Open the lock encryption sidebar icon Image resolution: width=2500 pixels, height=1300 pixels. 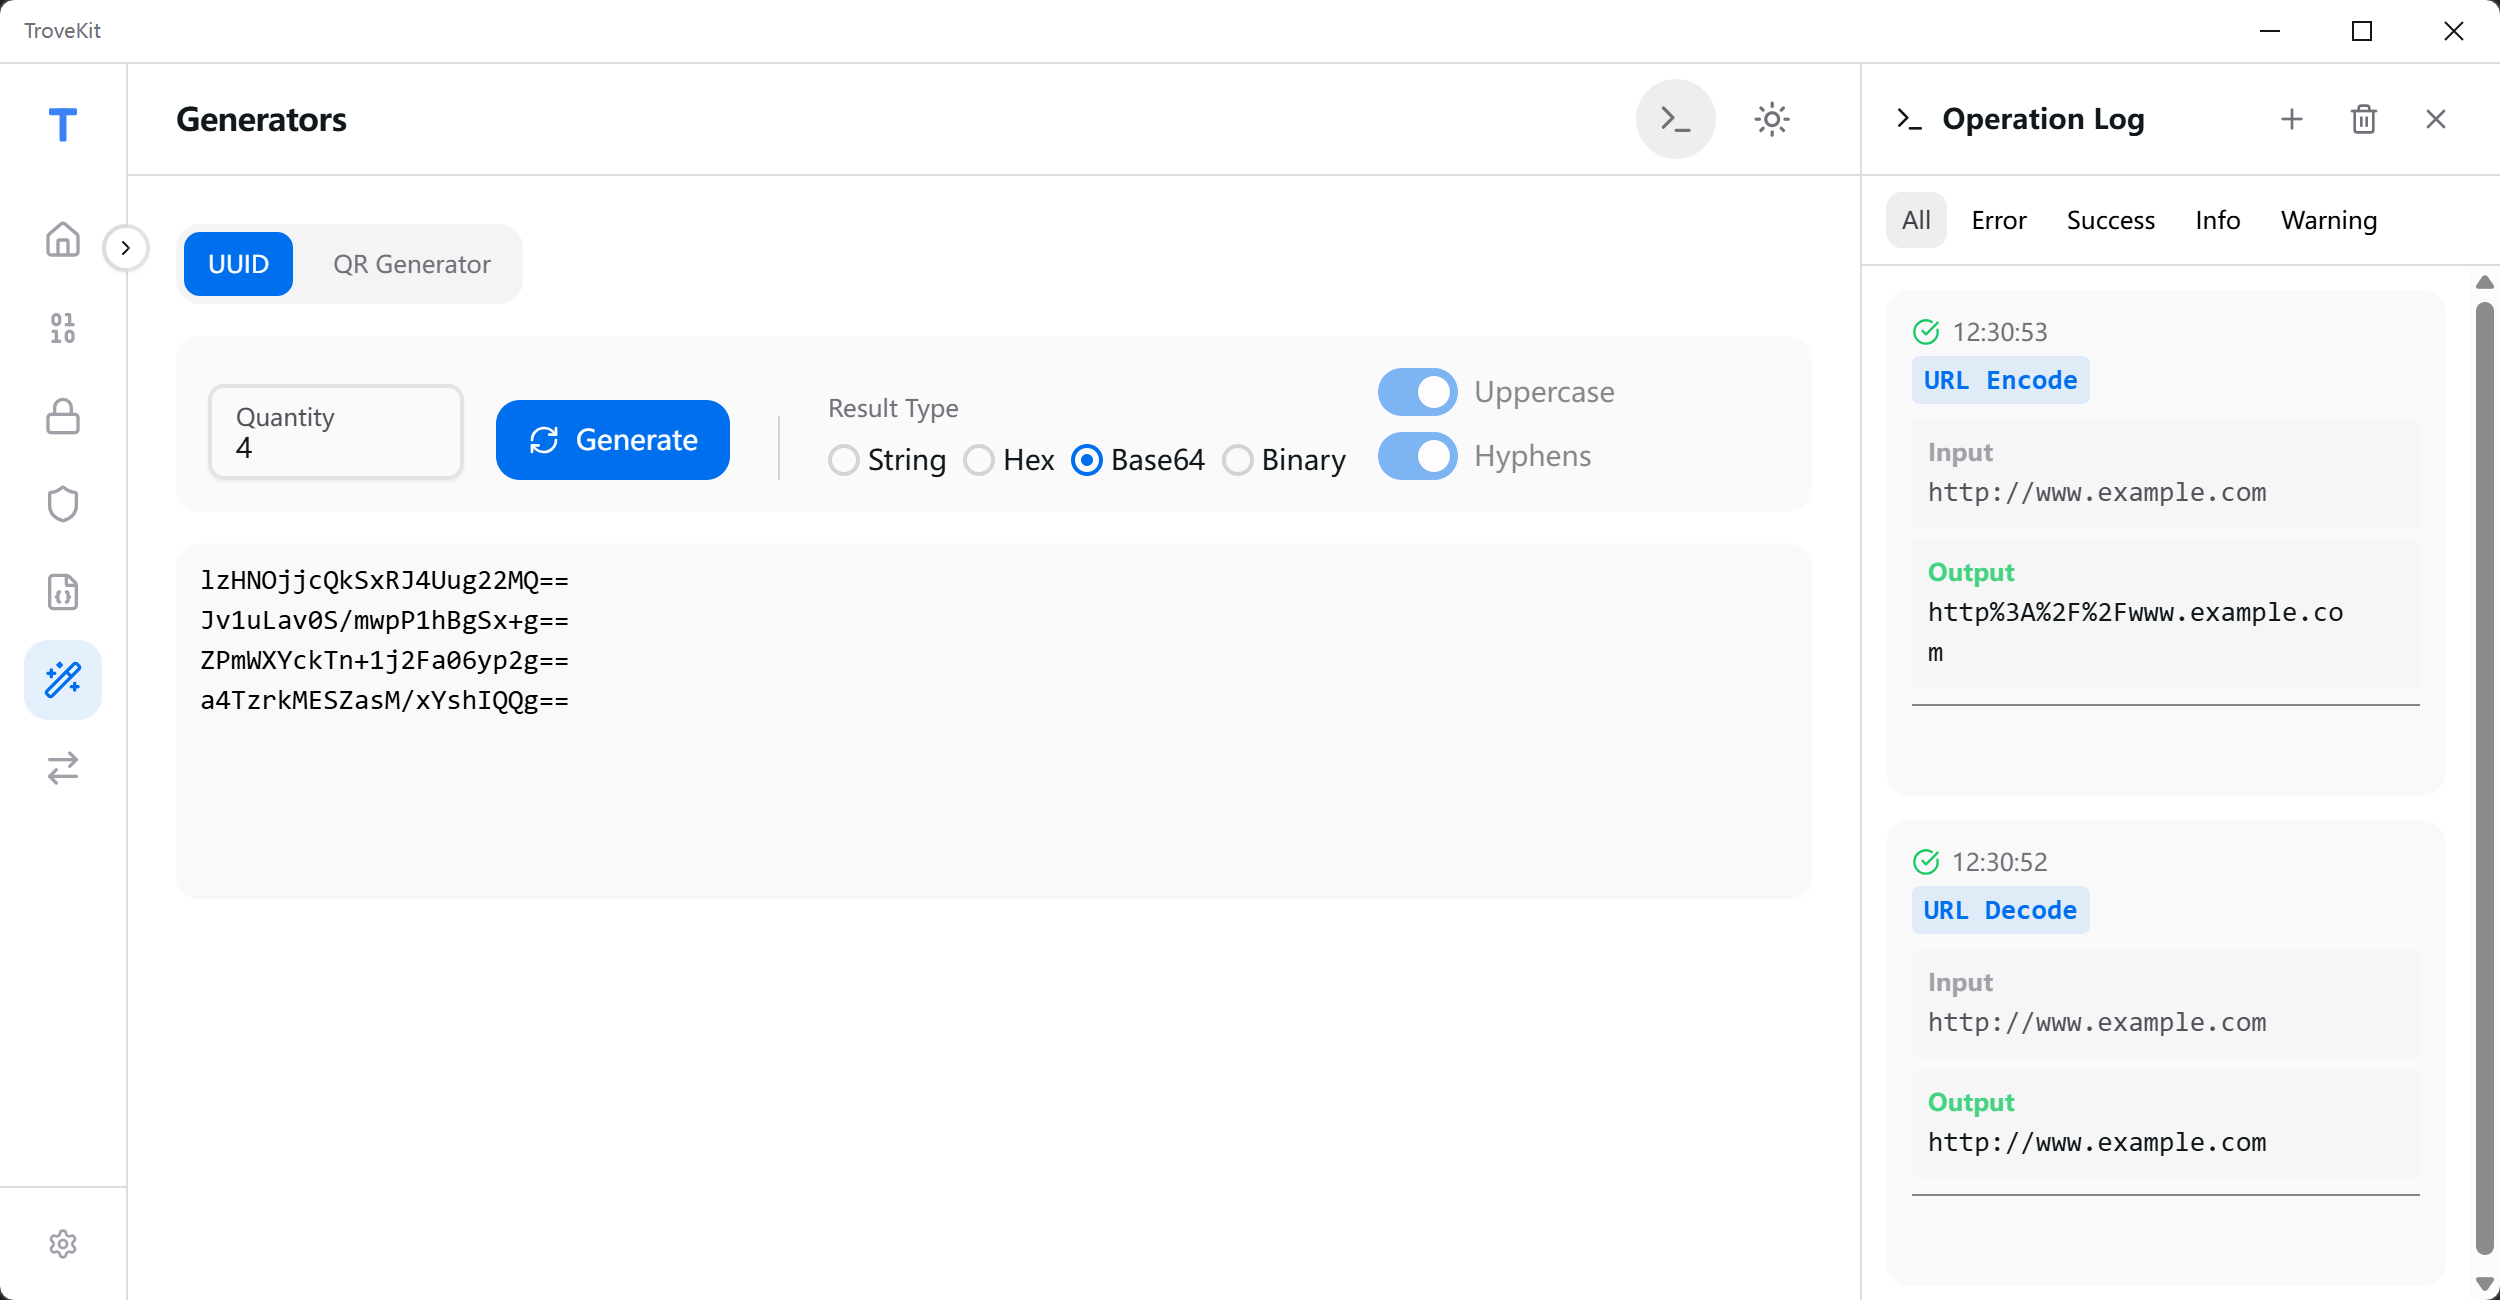(x=63, y=416)
